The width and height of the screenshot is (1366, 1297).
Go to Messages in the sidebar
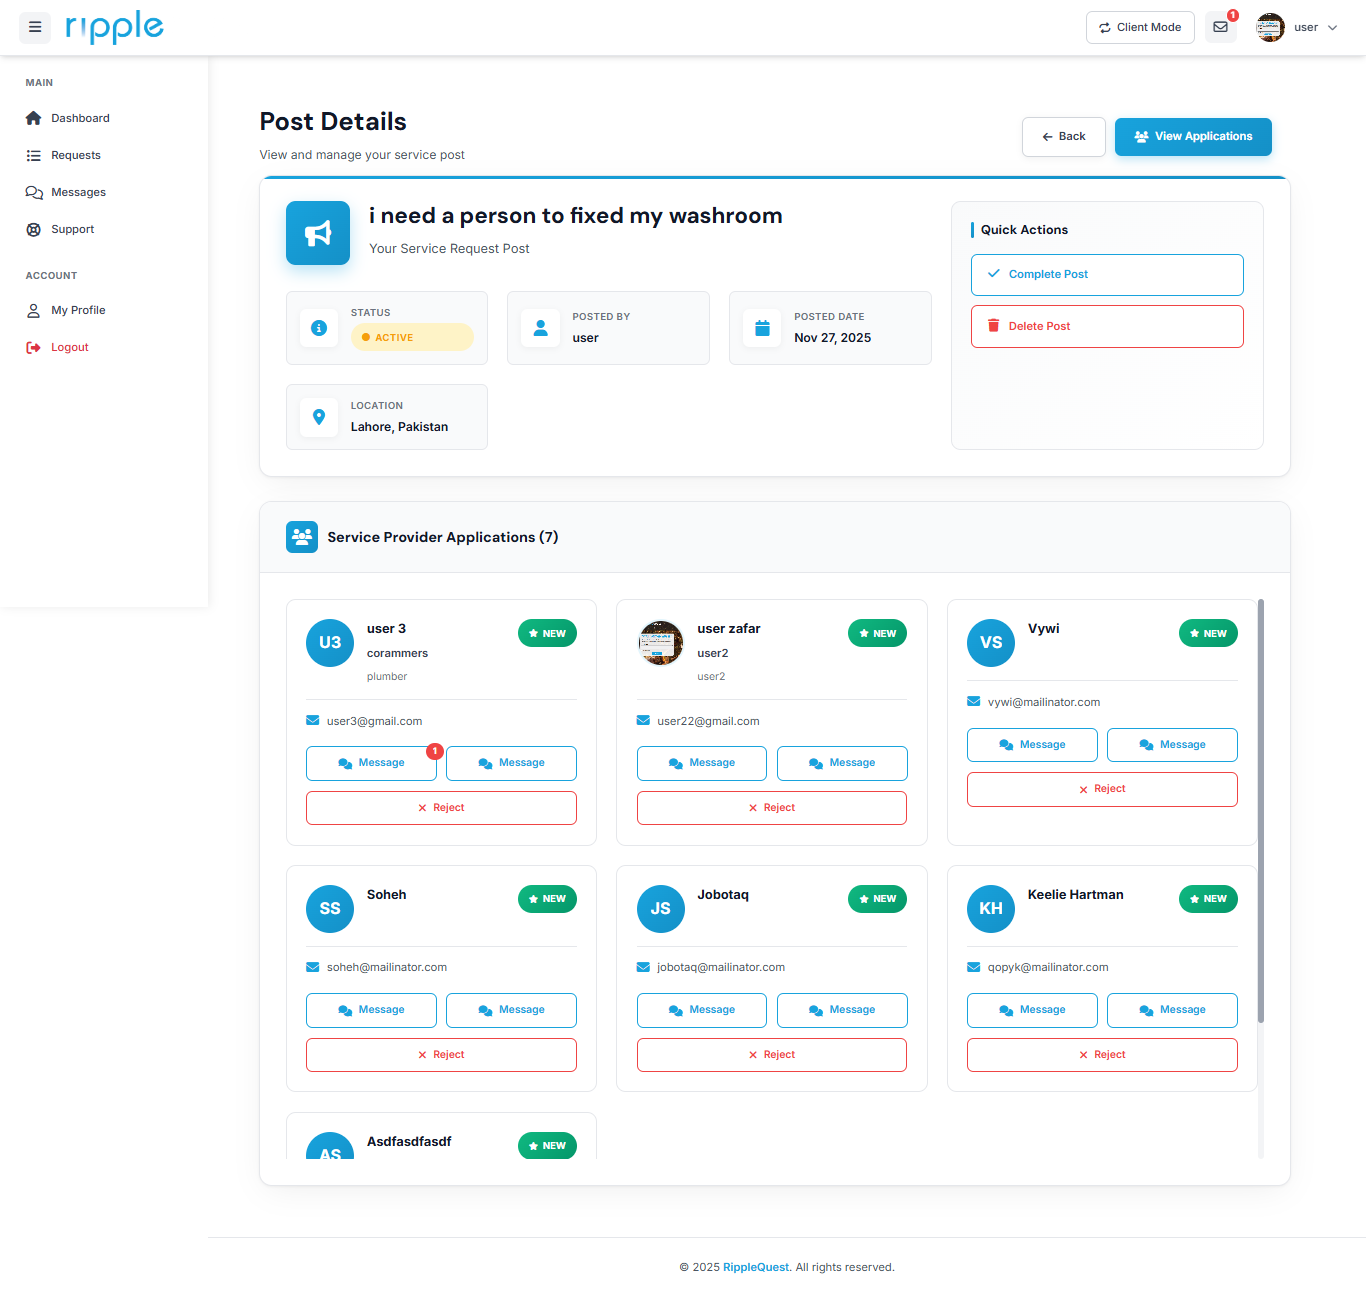click(x=78, y=192)
